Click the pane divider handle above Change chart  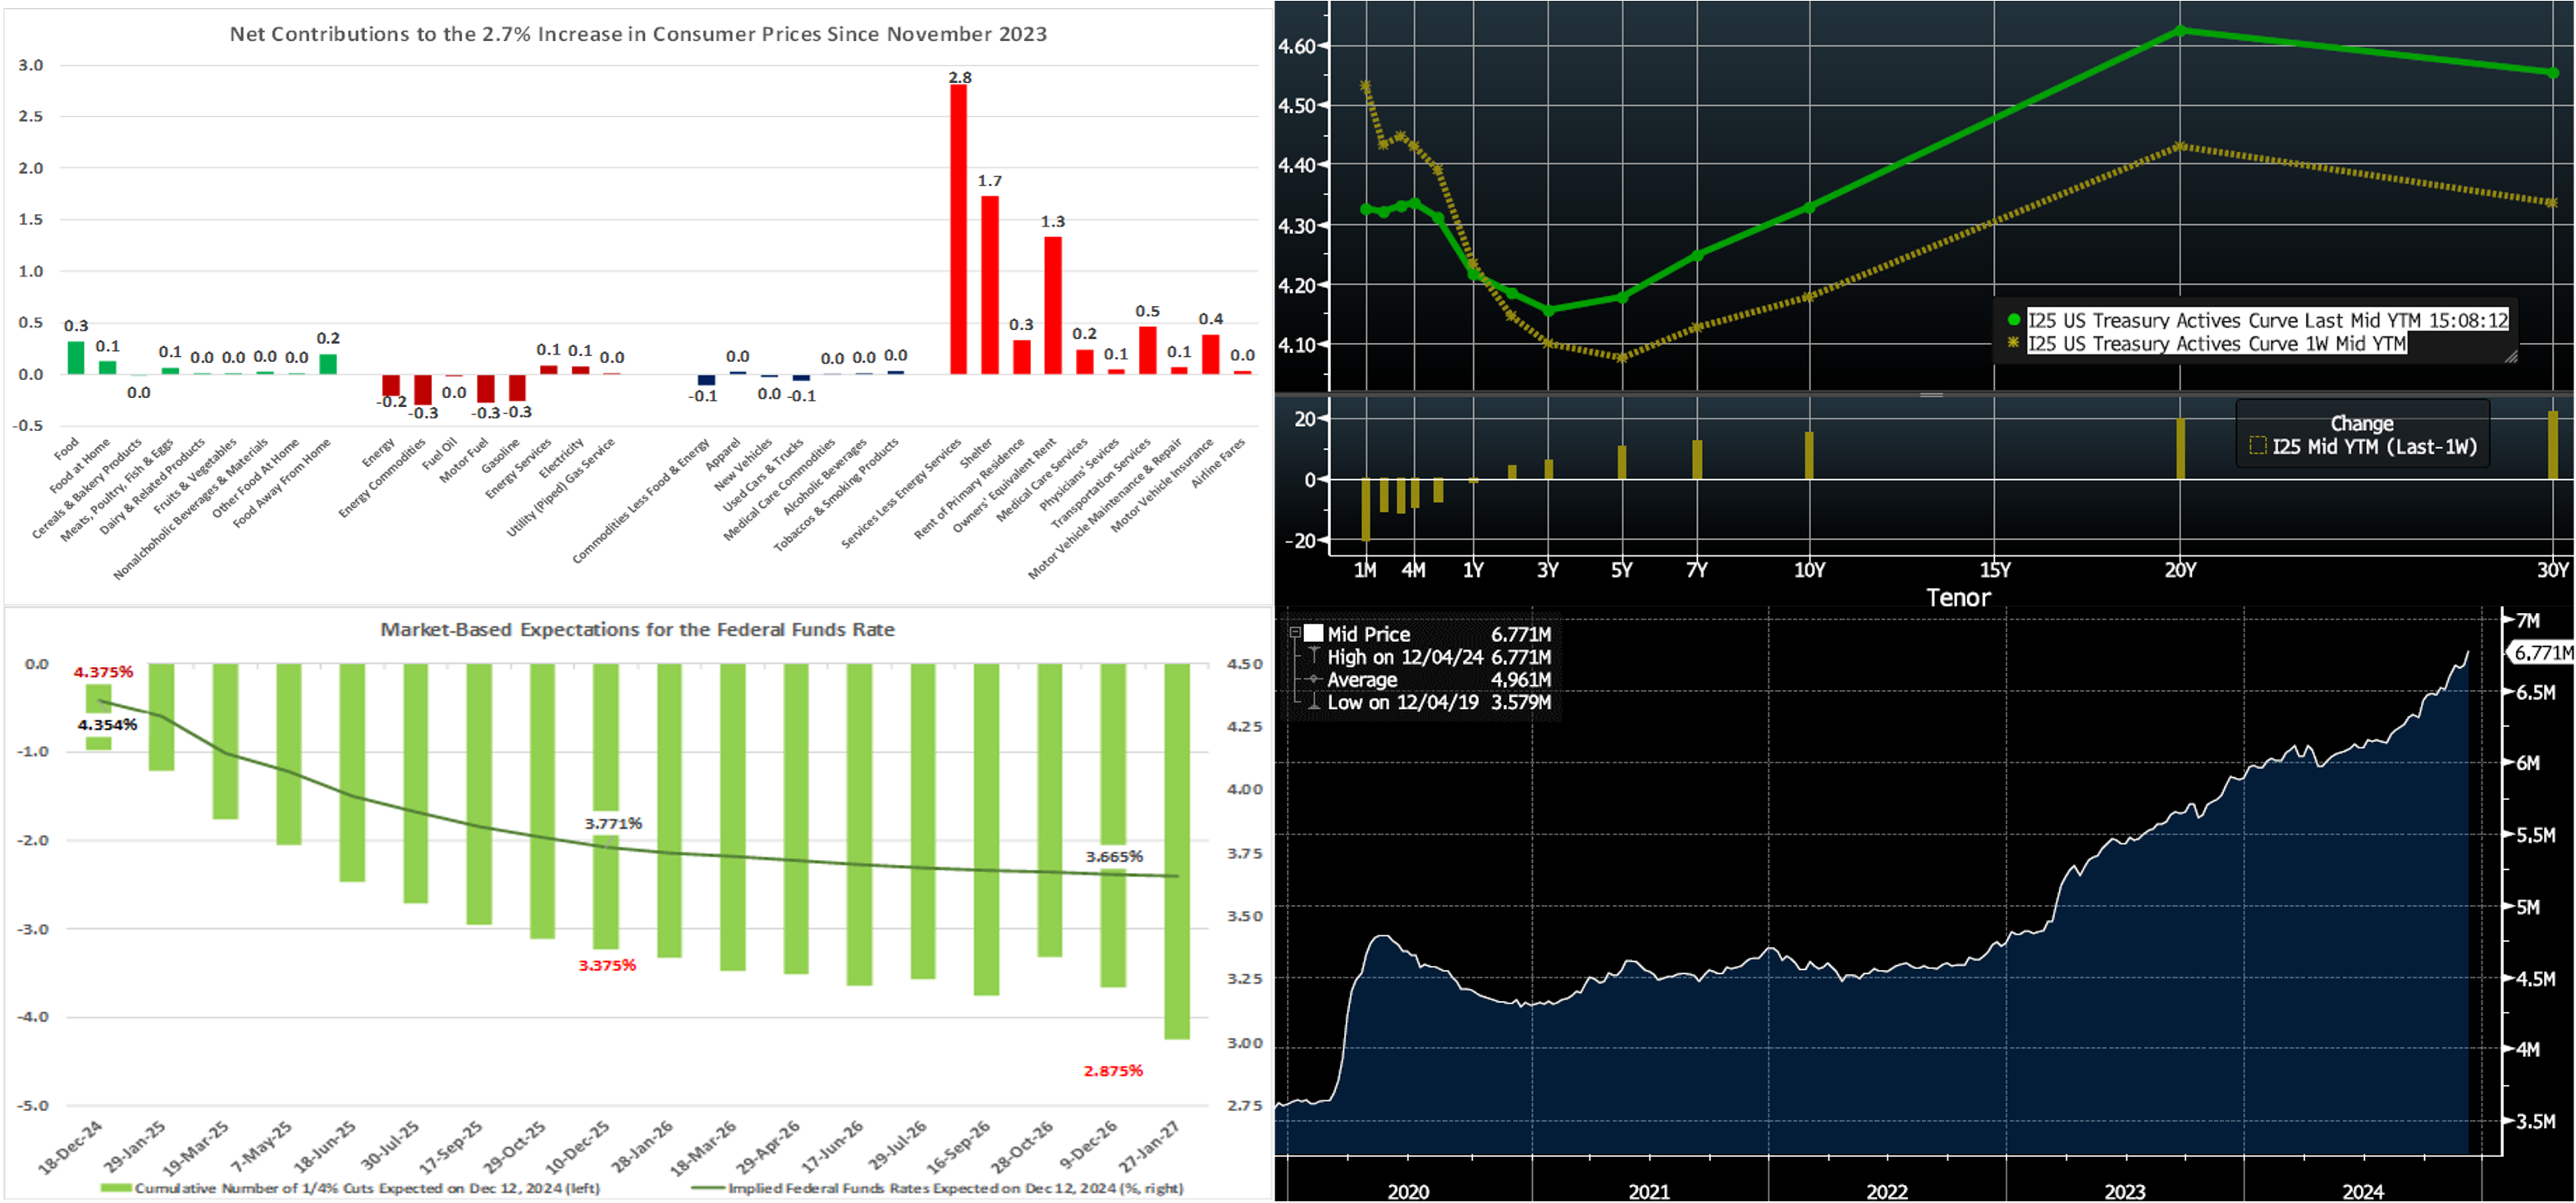[x=1931, y=395]
